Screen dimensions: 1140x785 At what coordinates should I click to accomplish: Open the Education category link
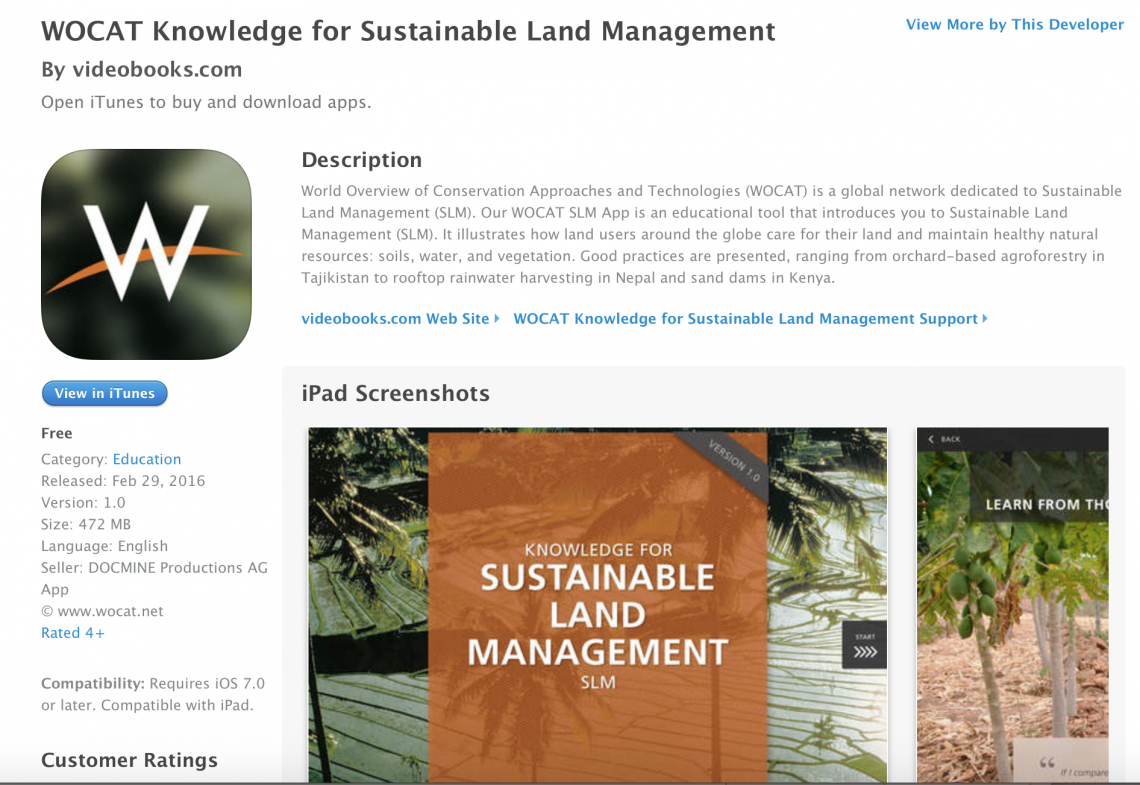pyautogui.click(x=147, y=459)
